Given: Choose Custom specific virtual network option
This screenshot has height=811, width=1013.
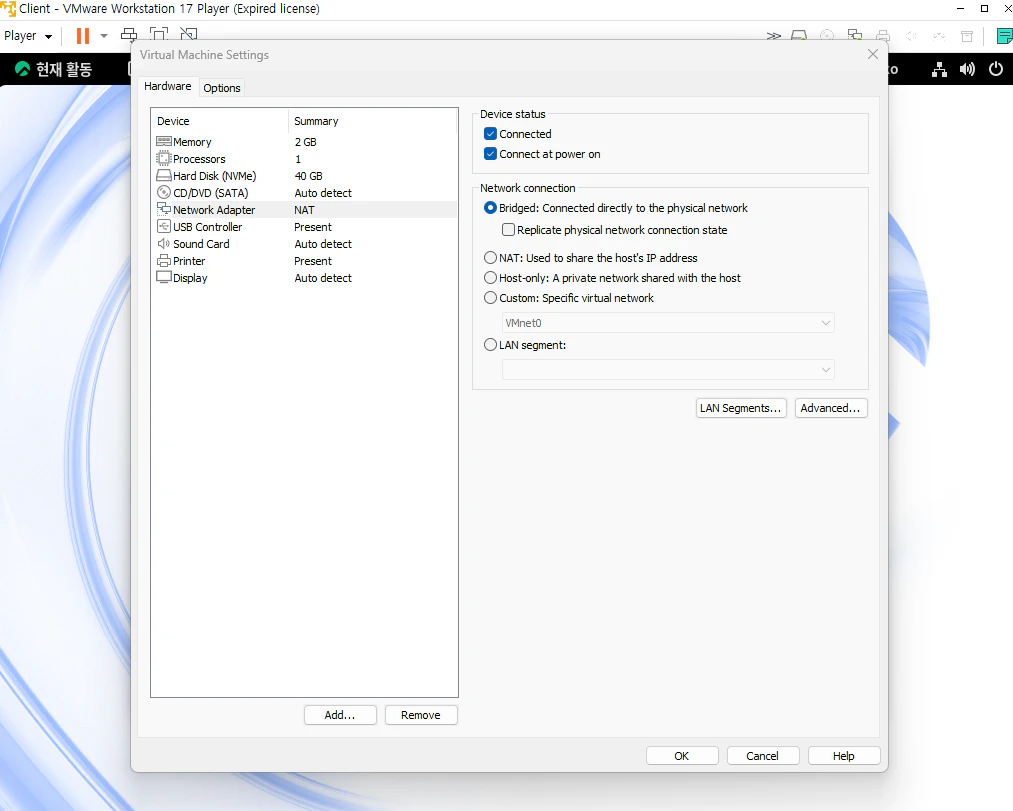Looking at the screenshot, I should pos(490,298).
